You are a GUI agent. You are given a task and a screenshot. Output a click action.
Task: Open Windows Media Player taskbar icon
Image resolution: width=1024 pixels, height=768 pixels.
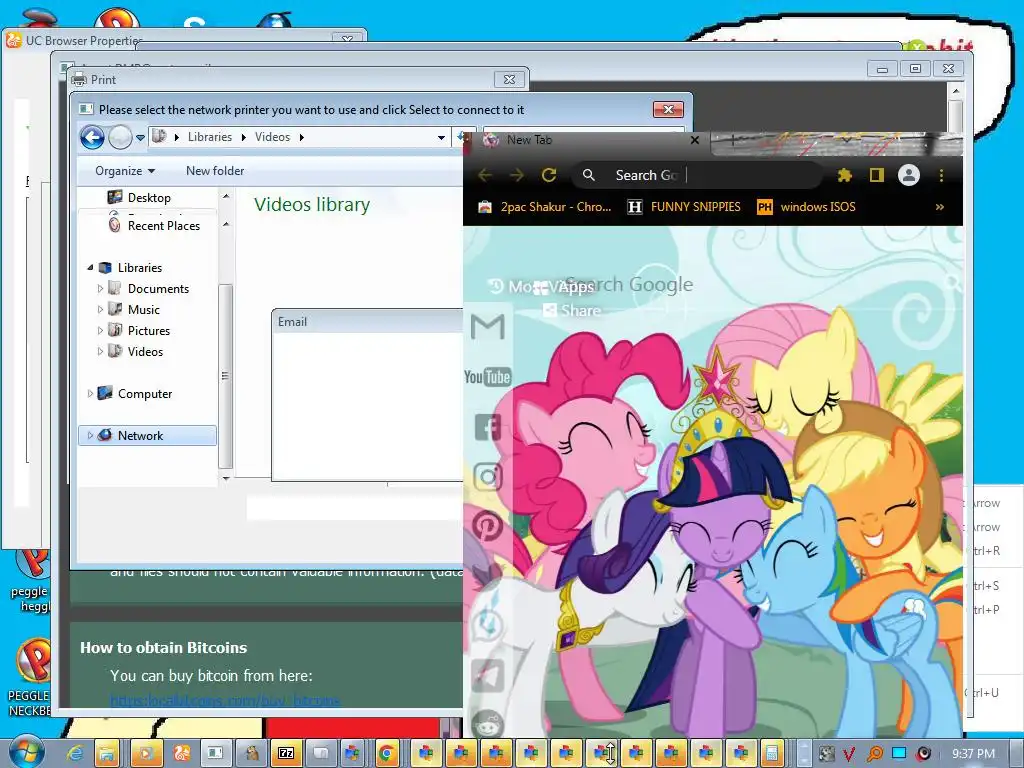pos(145,754)
